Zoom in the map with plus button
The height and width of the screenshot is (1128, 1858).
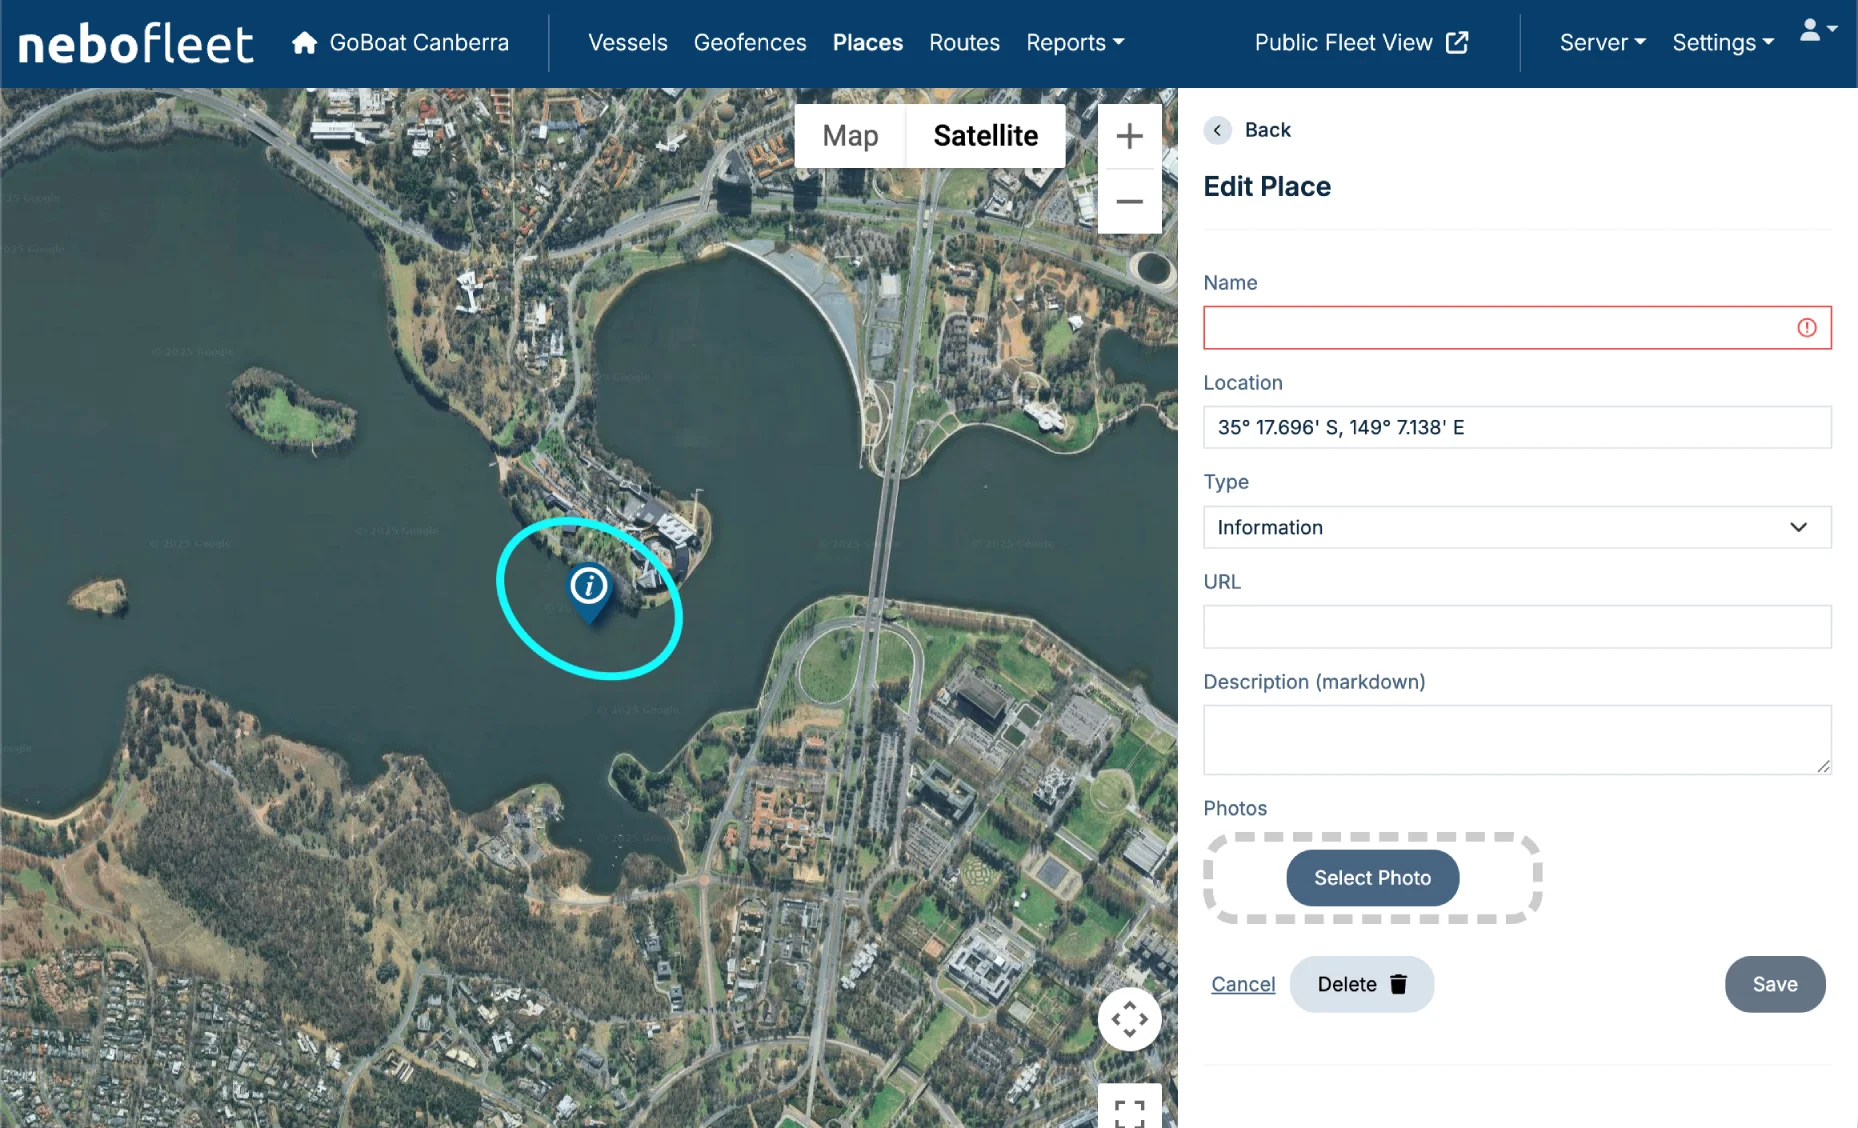[x=1129, y=136]
